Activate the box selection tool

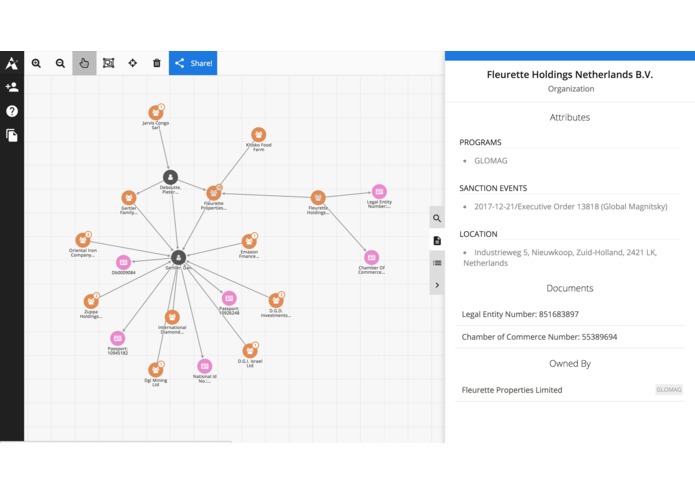pyautogui.click(x=109, y=63)
